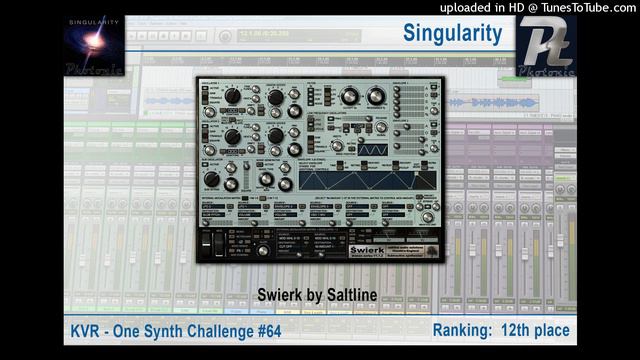Click Sub Oscillator volume knob
The width and height of the screenshot is (640, 360).
(231, 184)
